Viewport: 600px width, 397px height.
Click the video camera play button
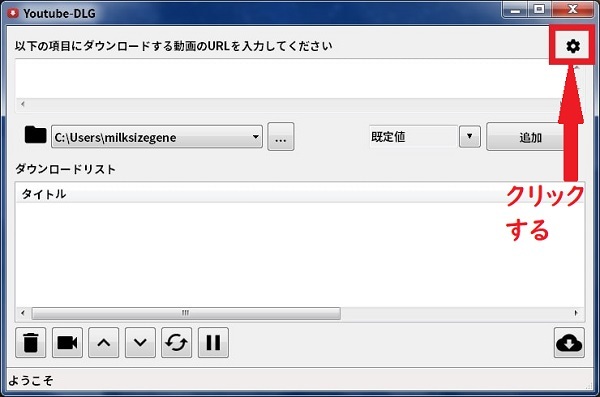67,342
